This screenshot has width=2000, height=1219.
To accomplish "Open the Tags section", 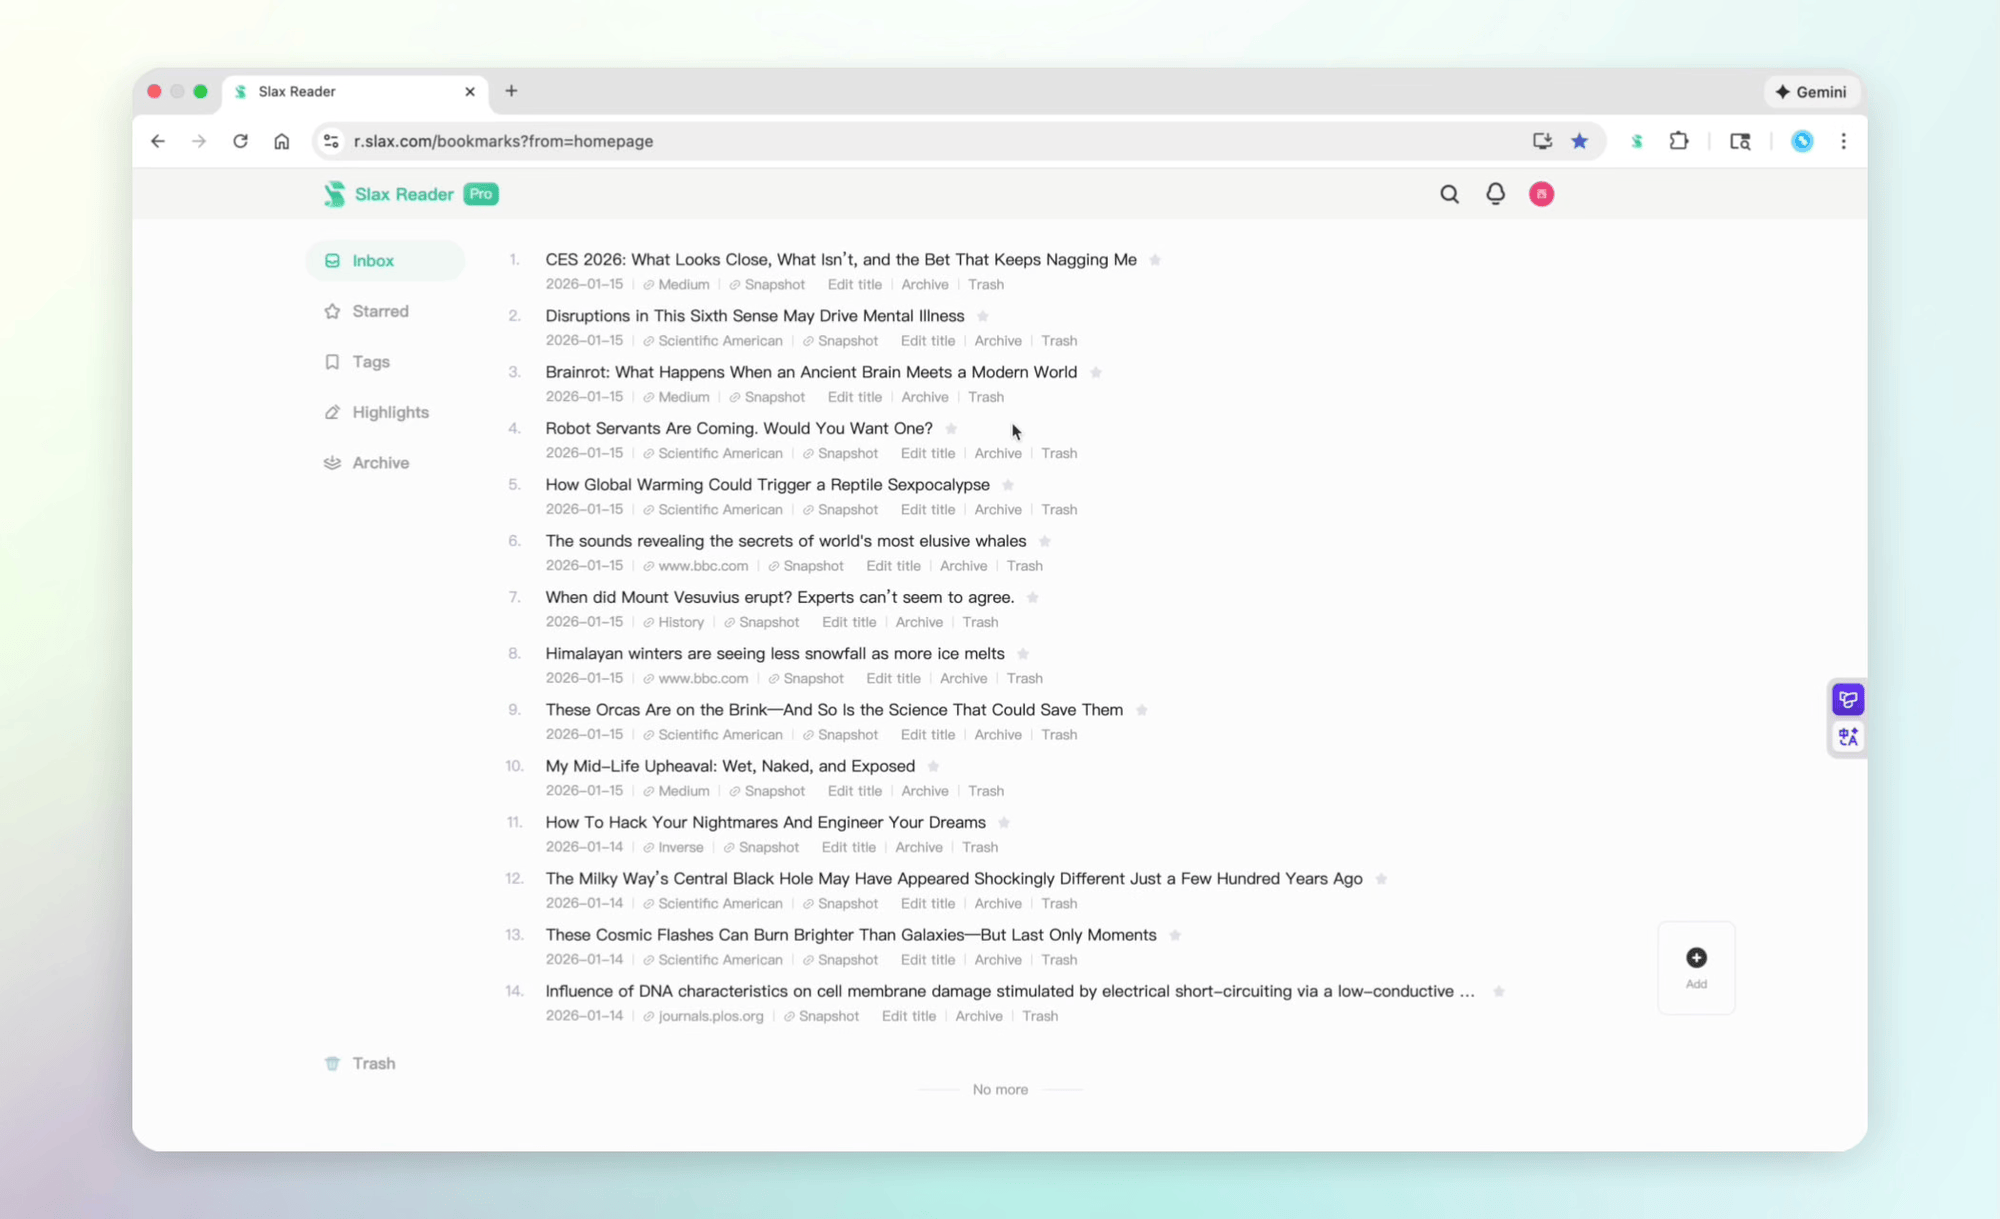I will pos(370,361).
